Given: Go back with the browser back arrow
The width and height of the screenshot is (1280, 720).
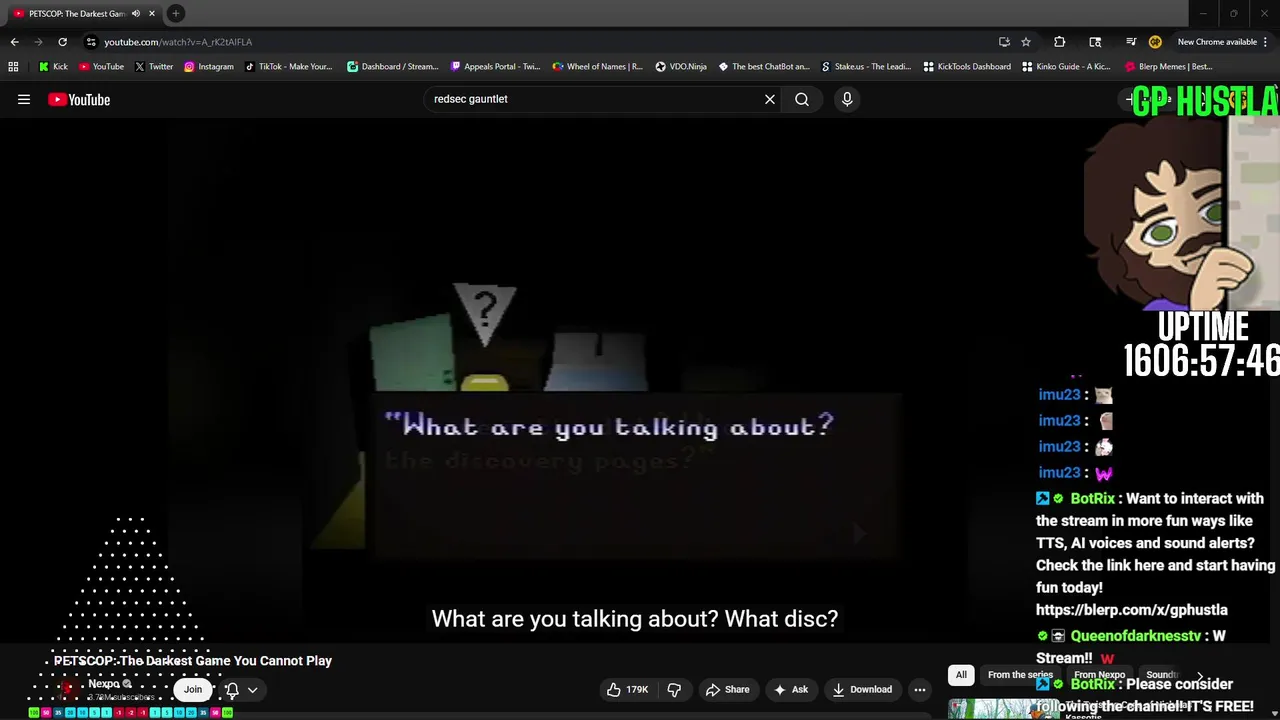Looking at the screenshot, I should (14, 42).
